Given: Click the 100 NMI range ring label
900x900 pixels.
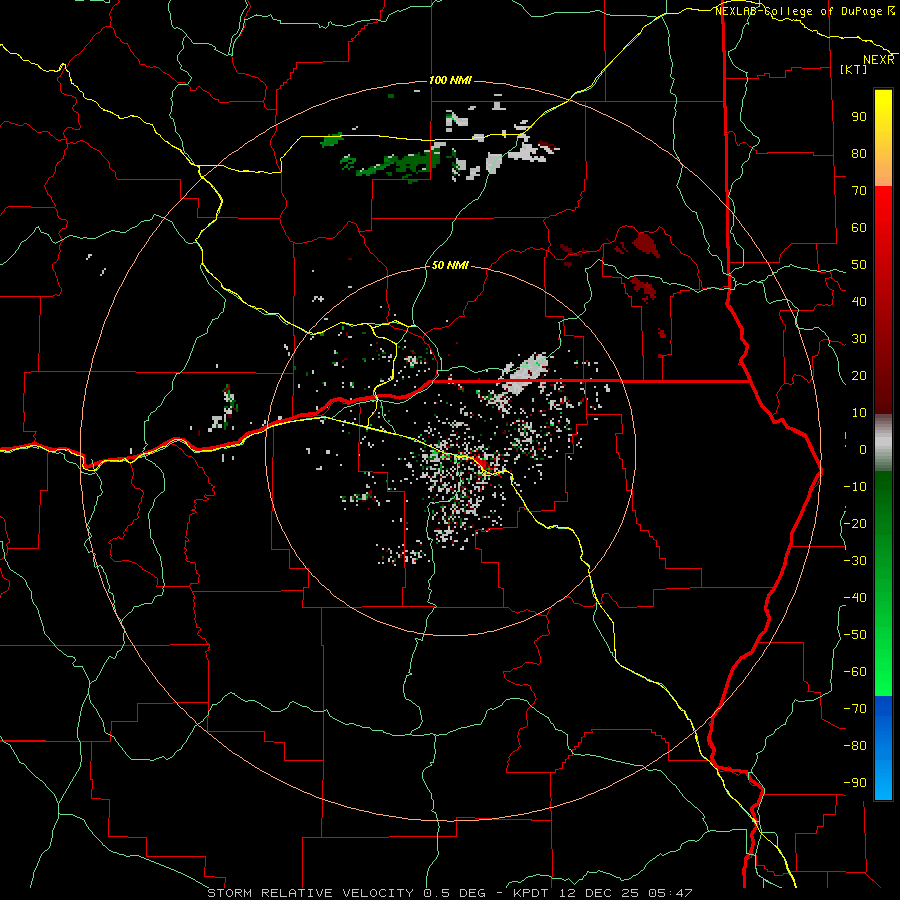Looking at the screenshot, I should click(450, 80).
